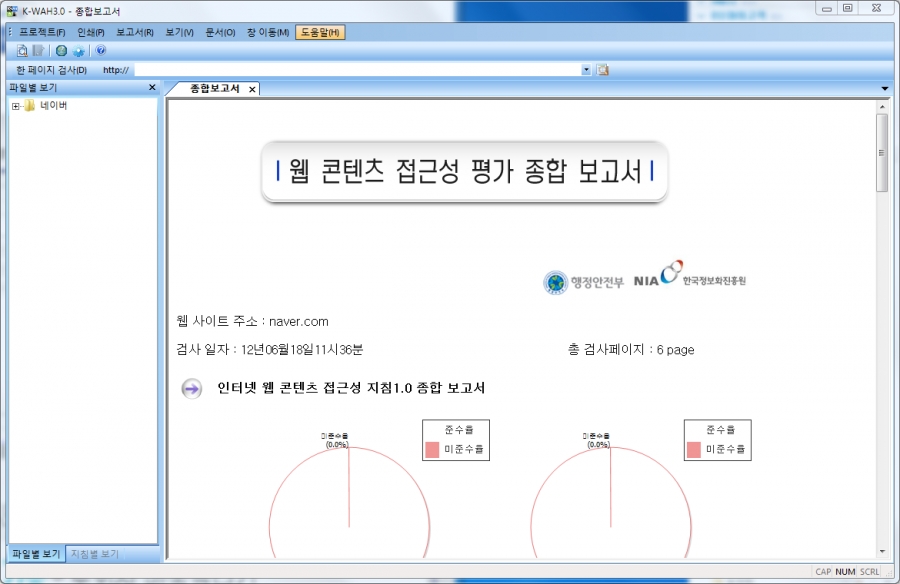The image size is (900, 584).
Task: Click the pink 미준수율 legend swatch on left chart
Action: [x=432, y=450]
